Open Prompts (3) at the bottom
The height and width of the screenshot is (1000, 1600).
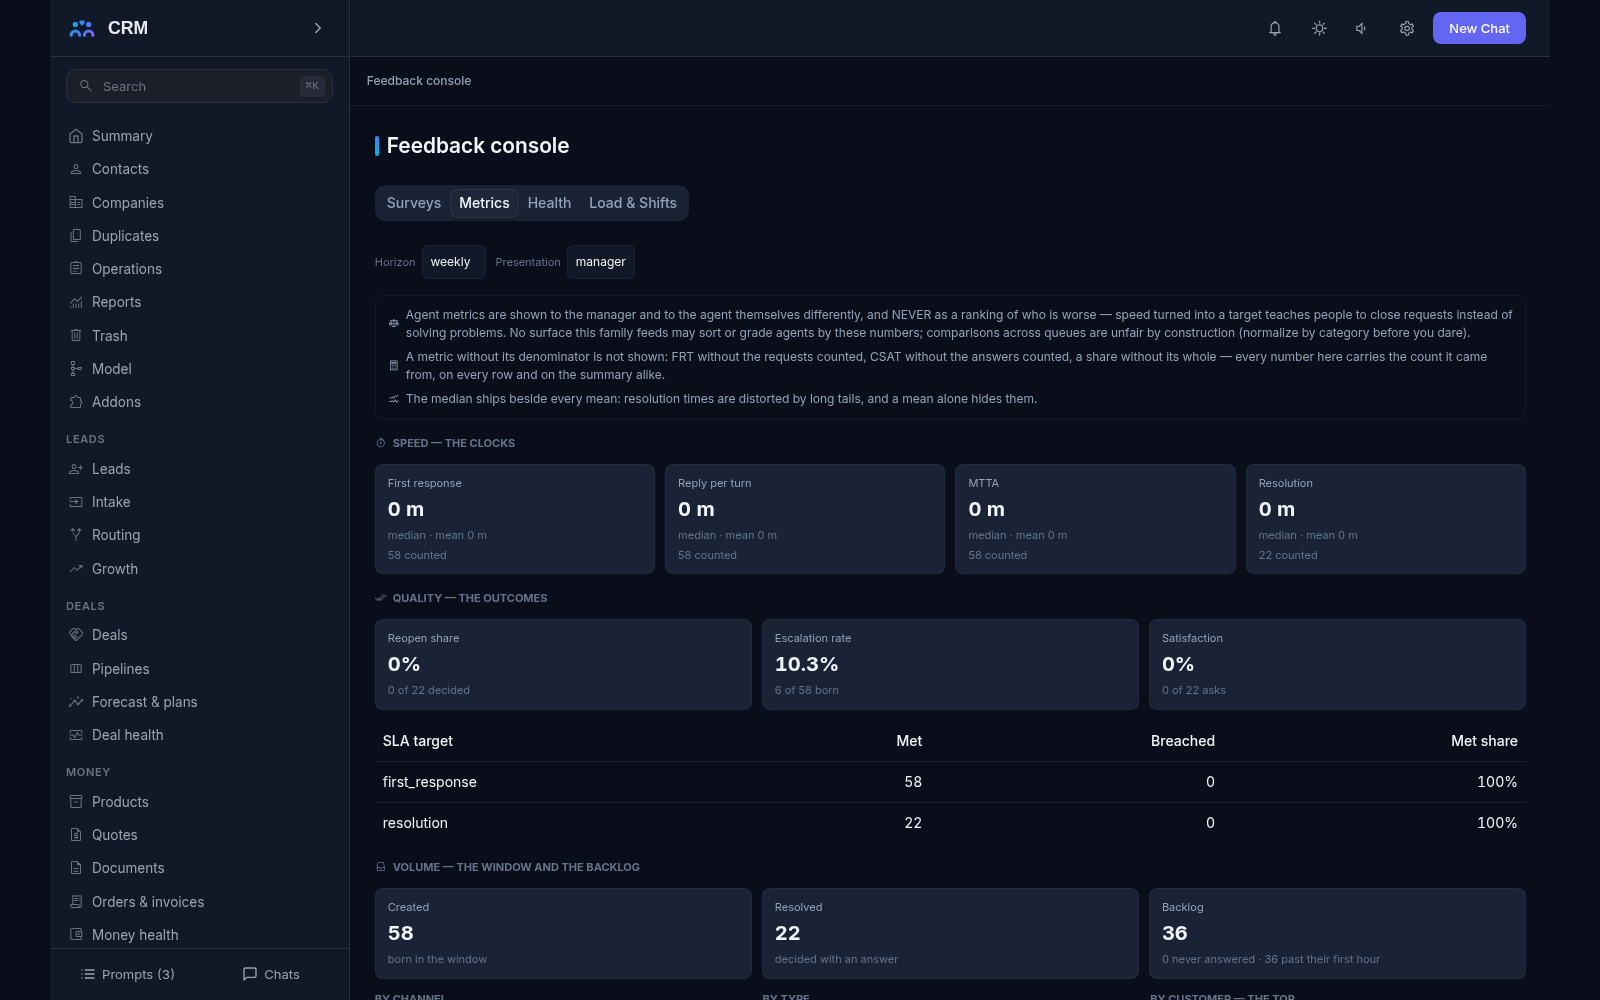point(127,974)
